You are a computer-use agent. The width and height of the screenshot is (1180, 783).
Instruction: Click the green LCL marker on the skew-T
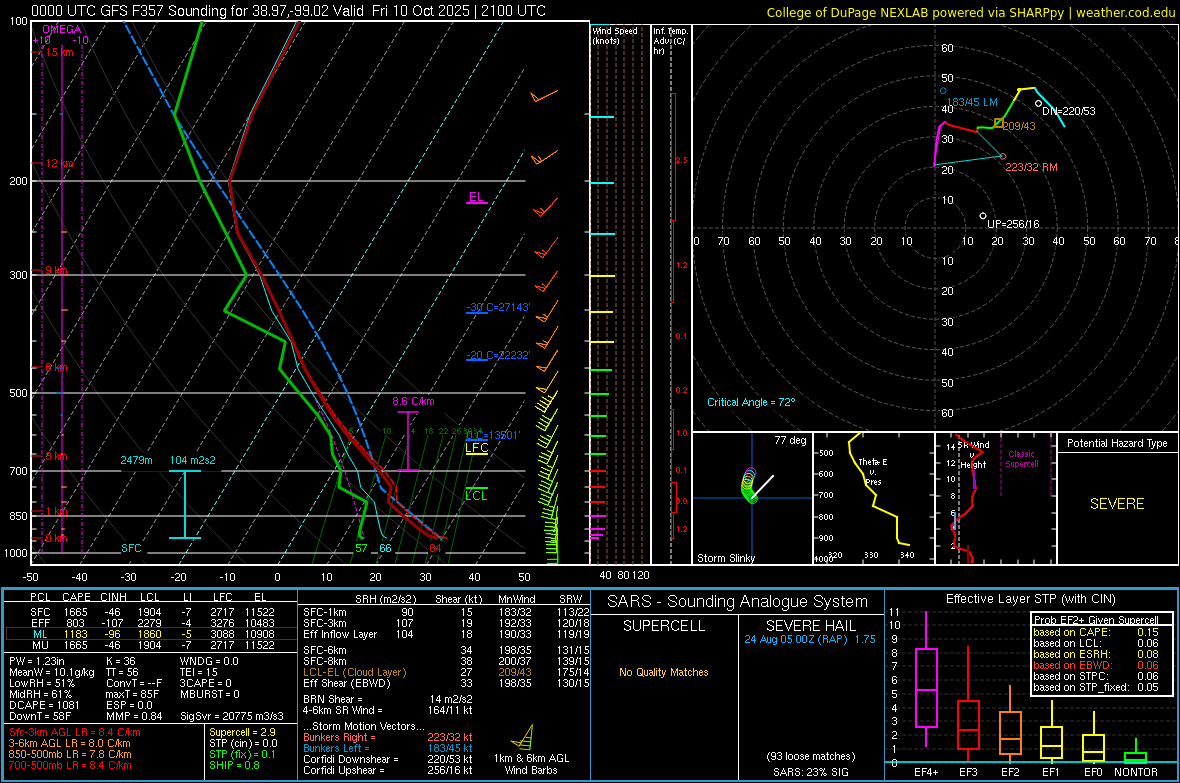click(476, 494)
